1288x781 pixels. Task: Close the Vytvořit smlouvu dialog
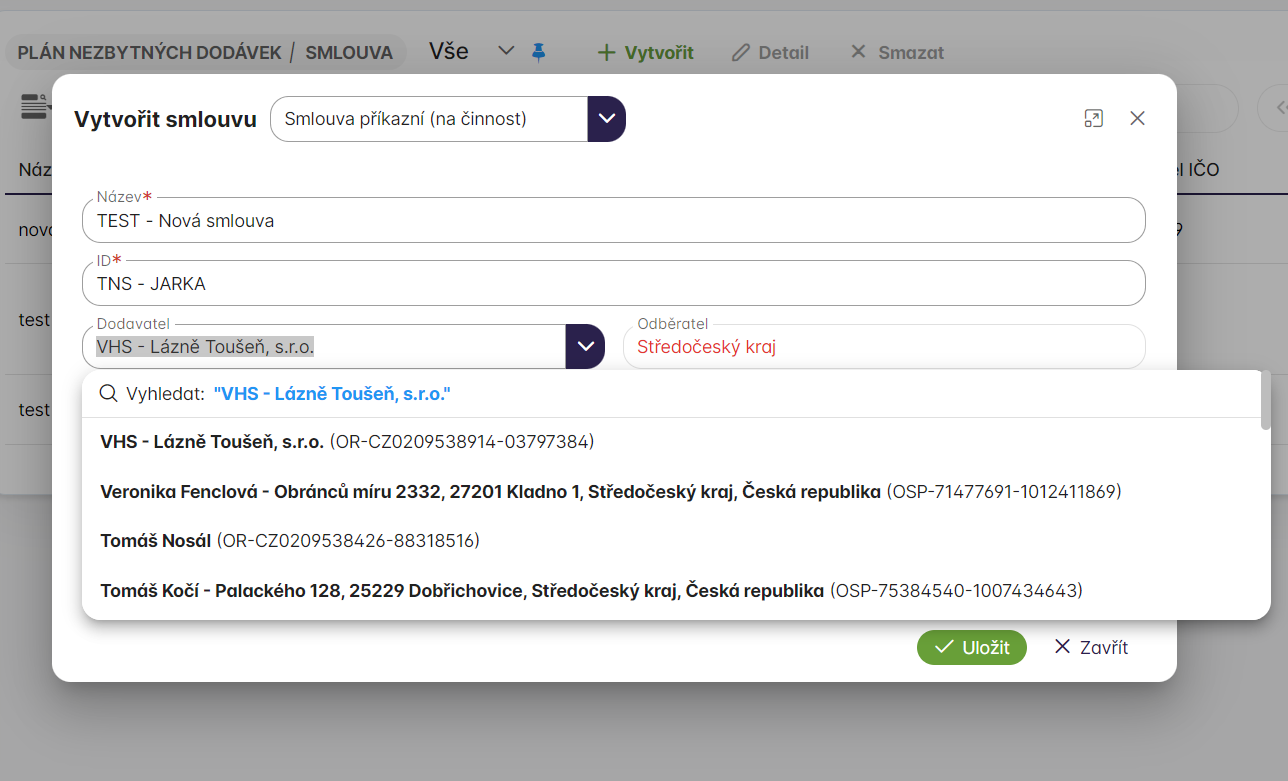tap(1137, 118)
